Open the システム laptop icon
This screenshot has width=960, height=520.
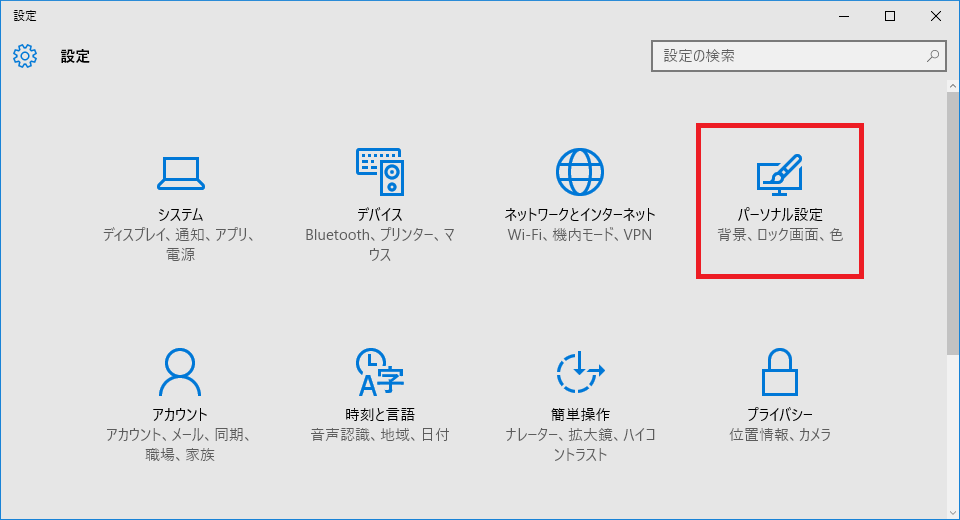click(181, 173)
